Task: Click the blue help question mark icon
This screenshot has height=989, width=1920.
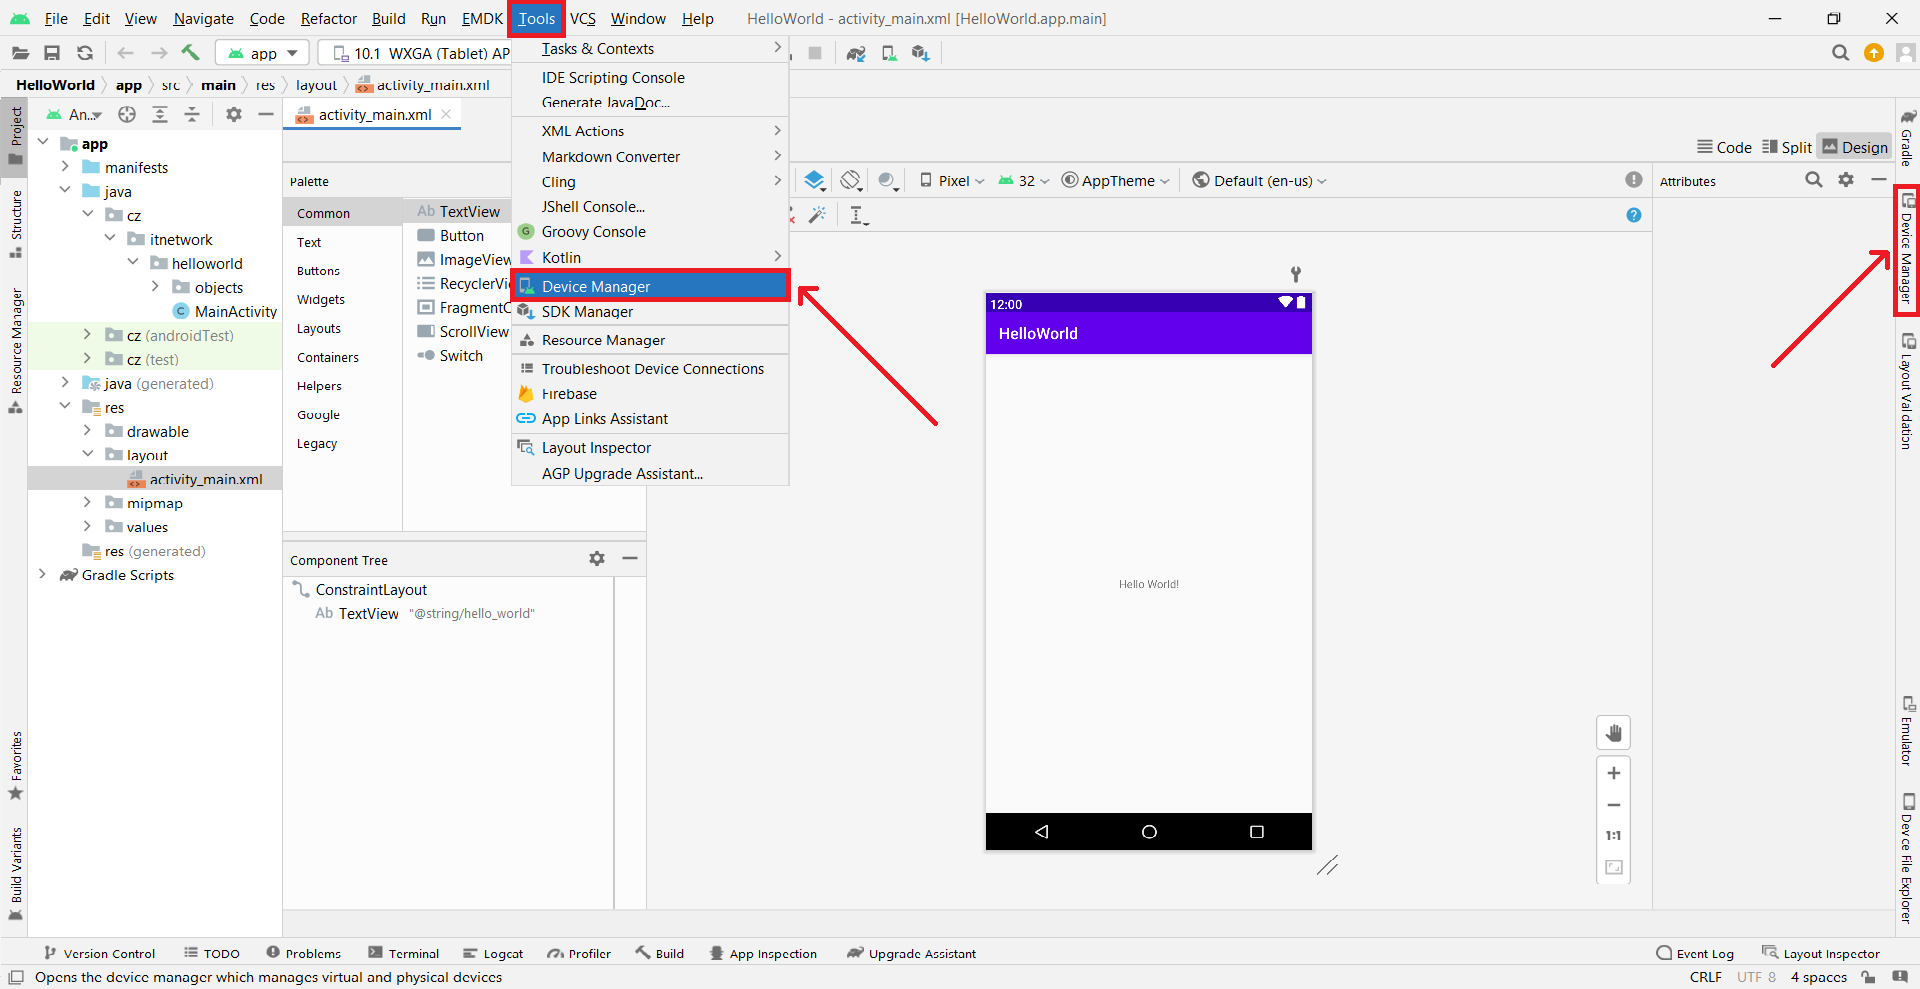Action: click(x=1634, y=215)
